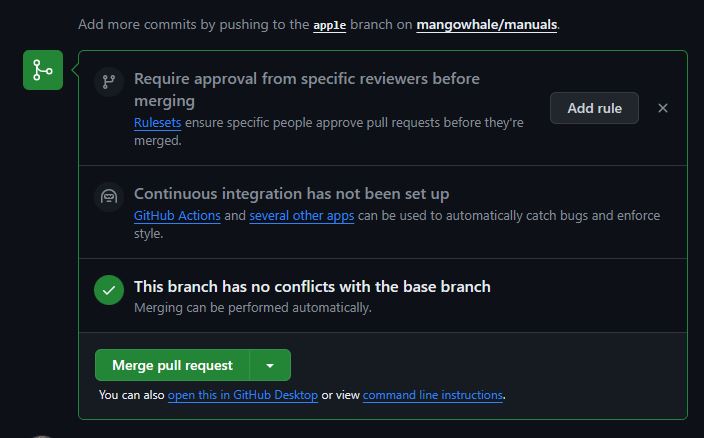Viewport: 704px width, 438px height.
Task: Click 'Require approval from specific reviewers' heading
Action: 307,90
